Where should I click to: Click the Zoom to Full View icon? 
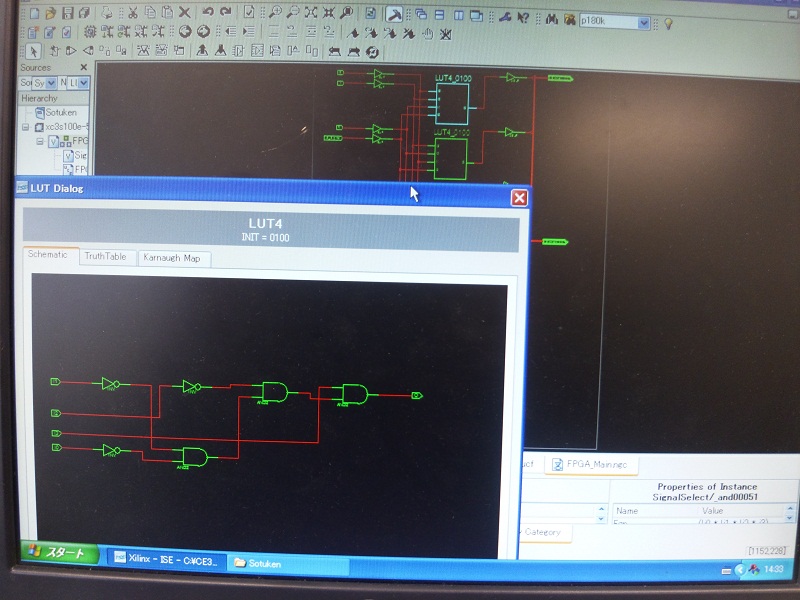click(311, 13)
